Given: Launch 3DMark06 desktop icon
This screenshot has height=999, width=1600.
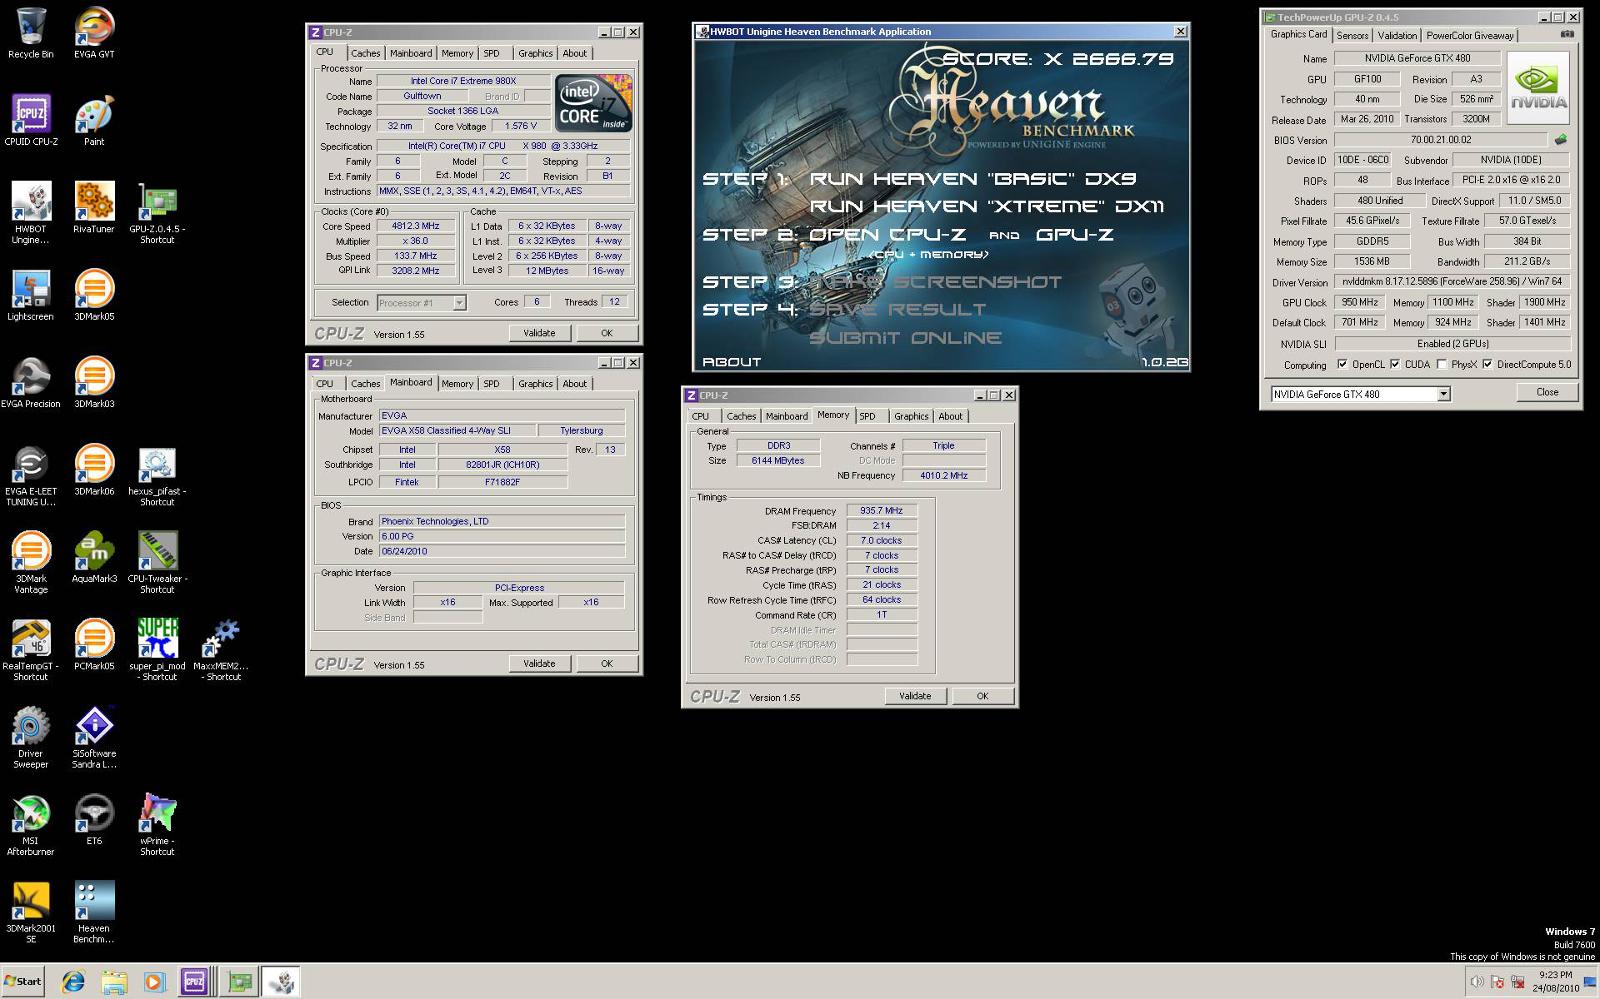Looking at the screenshot, I should pyautogui.click(x=94, y=469).
